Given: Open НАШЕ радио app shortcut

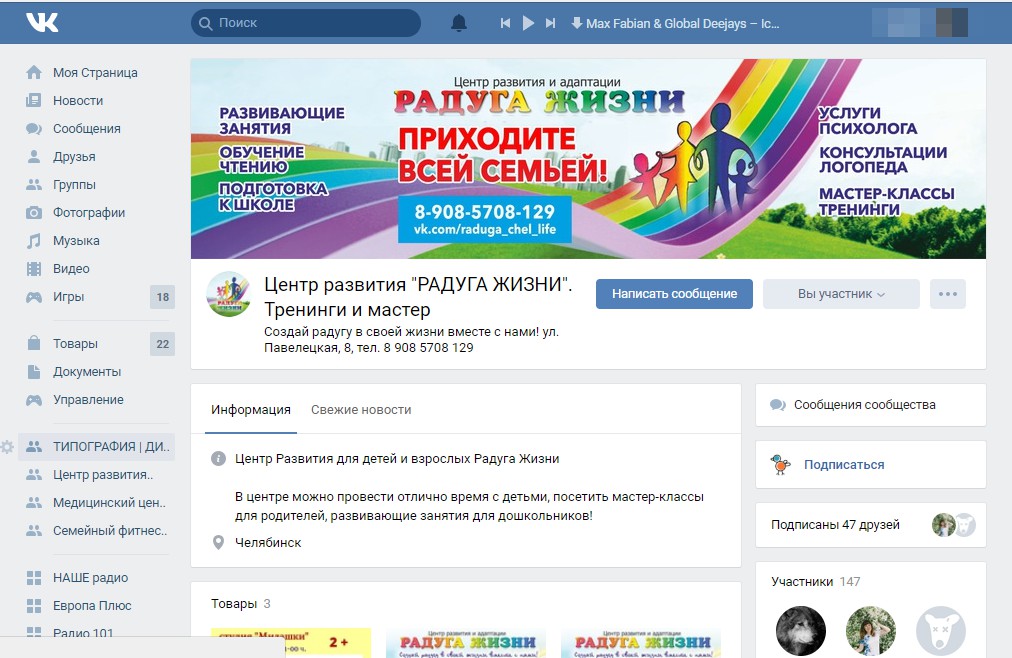Looking at the screenshot, I should pyautogui.click(x=96, y=578).
